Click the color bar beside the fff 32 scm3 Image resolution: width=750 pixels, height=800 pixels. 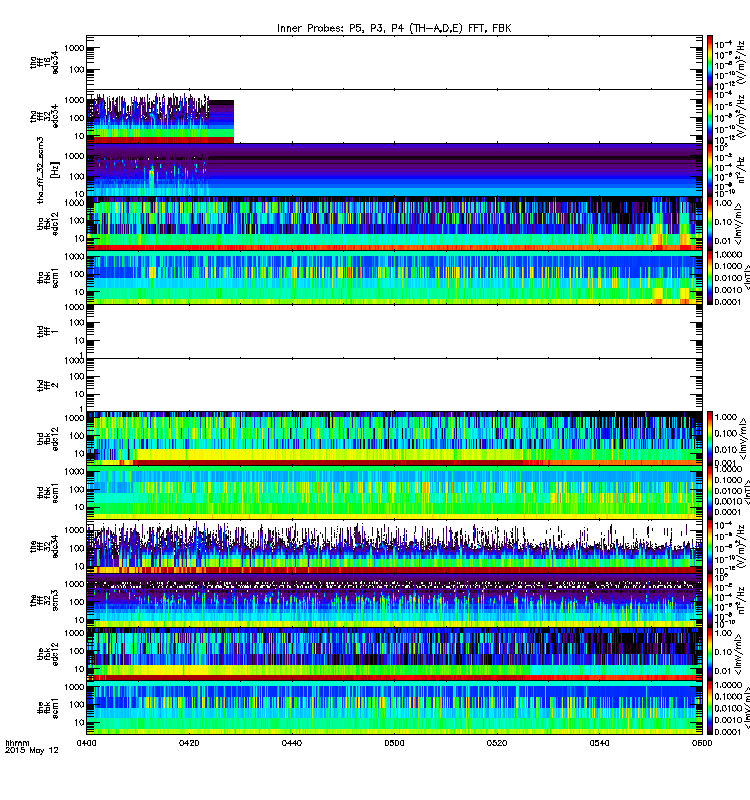[x=710, y=601]
